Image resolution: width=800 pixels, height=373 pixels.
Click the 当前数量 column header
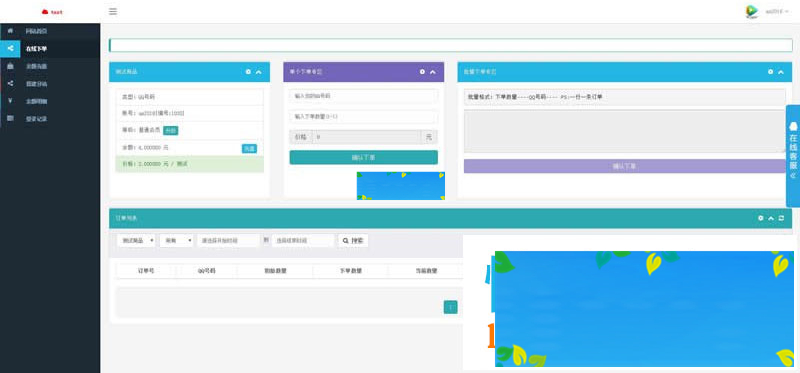point(426,271)
